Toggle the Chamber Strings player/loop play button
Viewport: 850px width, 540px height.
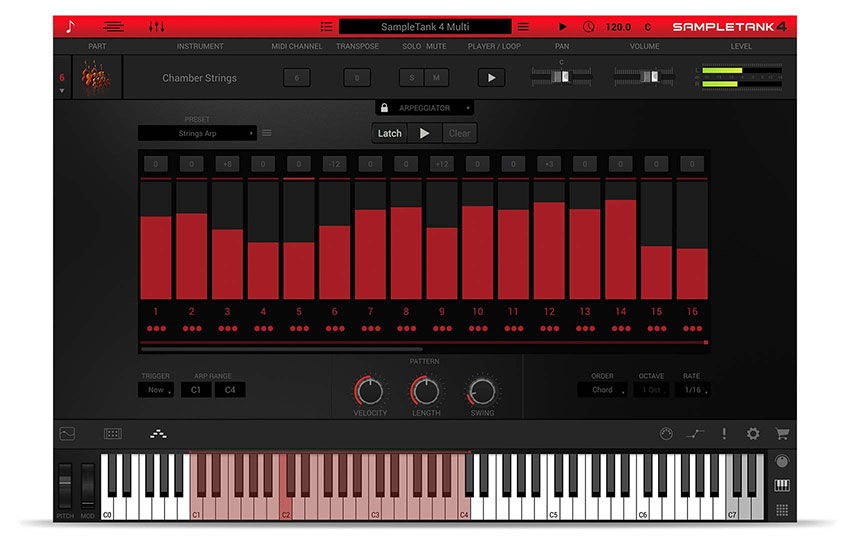491,78
